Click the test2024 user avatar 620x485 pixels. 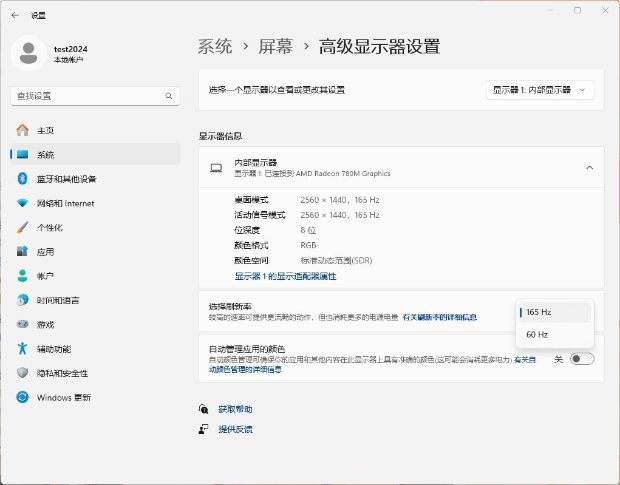(28, 53)
